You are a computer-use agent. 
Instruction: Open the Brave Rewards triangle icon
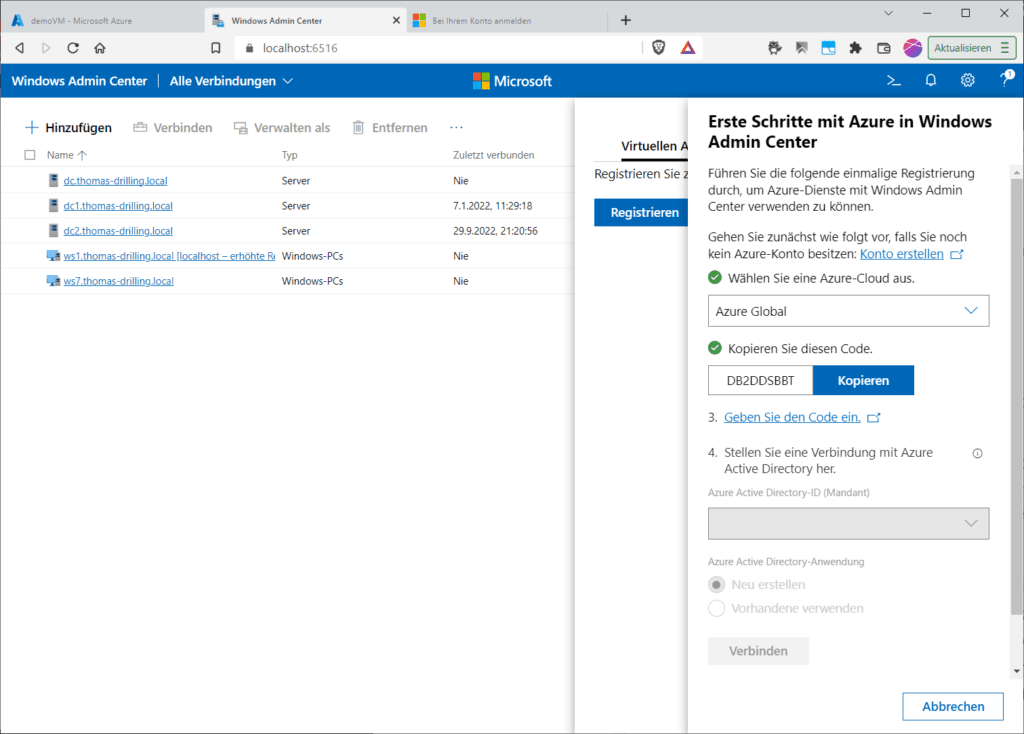point(688,48)
